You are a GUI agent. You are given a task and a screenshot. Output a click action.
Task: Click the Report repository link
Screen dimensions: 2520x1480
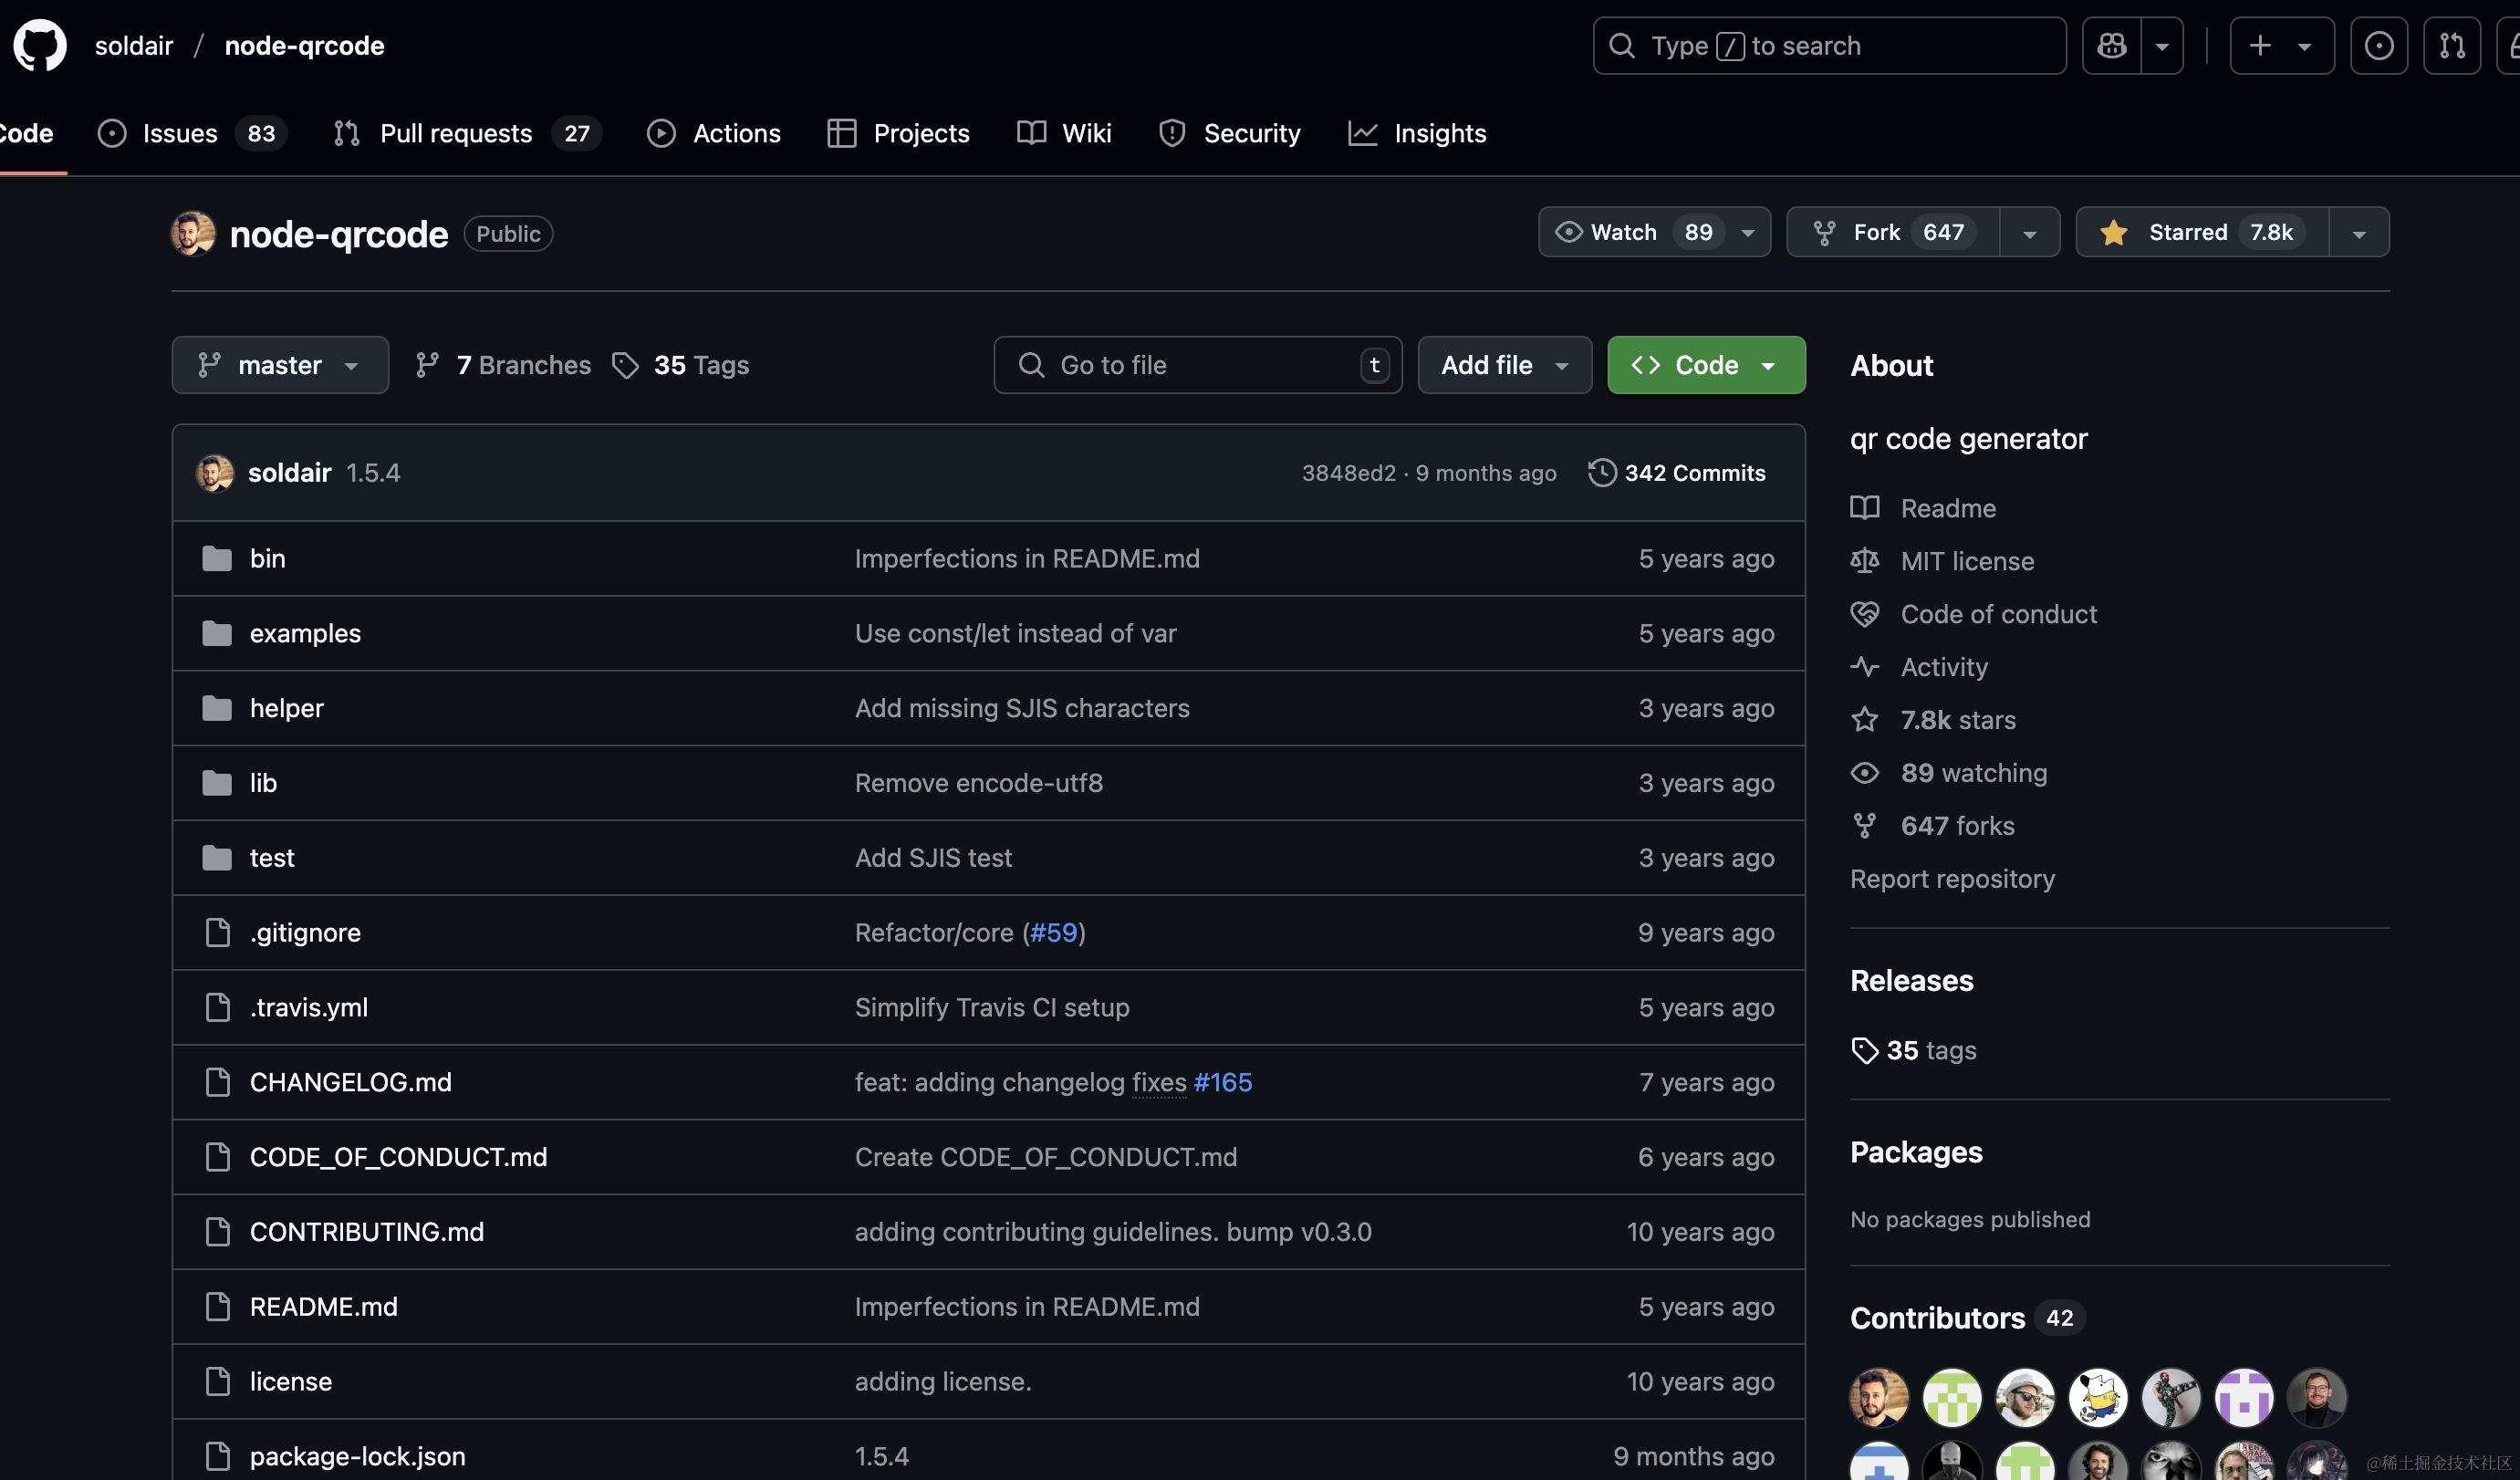(1952, 878)
